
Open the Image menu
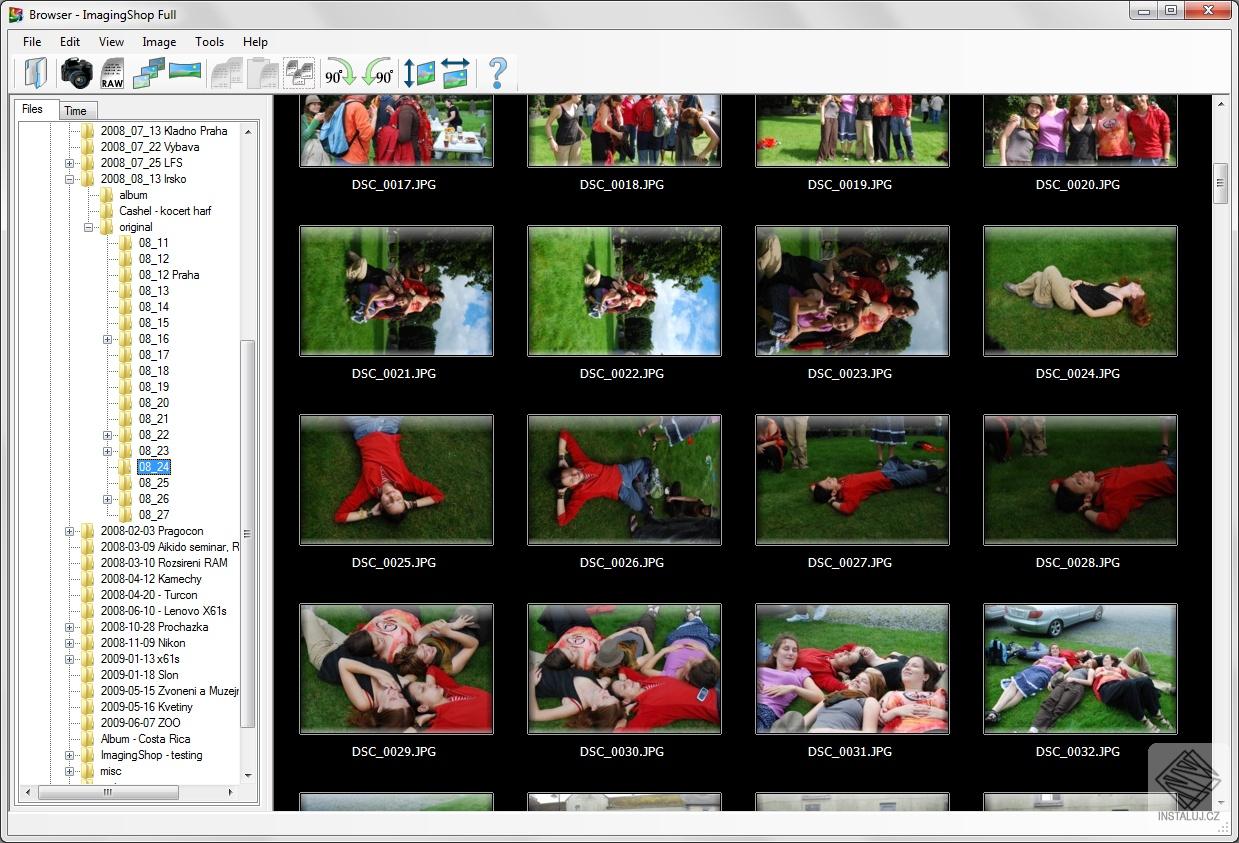[x=158, y=42]
